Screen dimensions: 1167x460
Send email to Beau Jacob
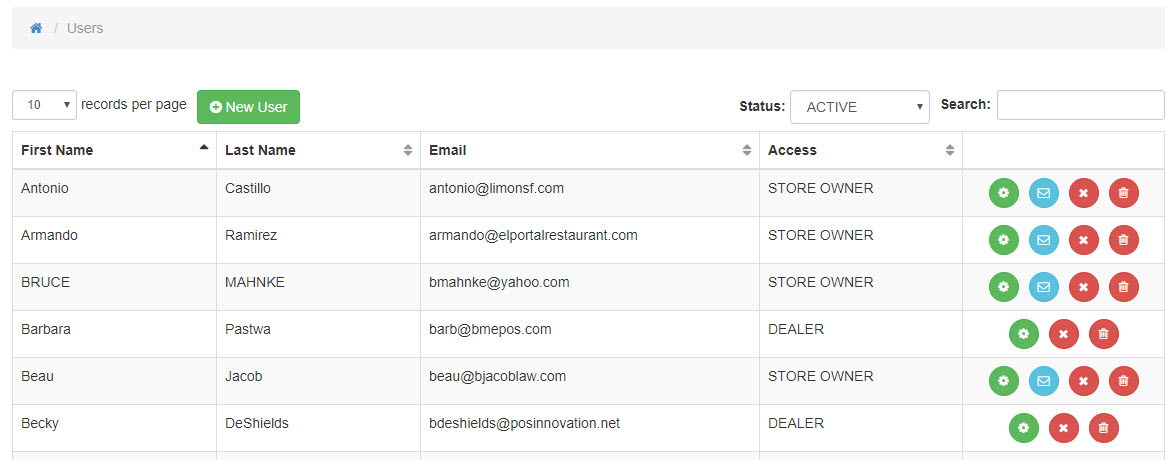pos(1043,381)
